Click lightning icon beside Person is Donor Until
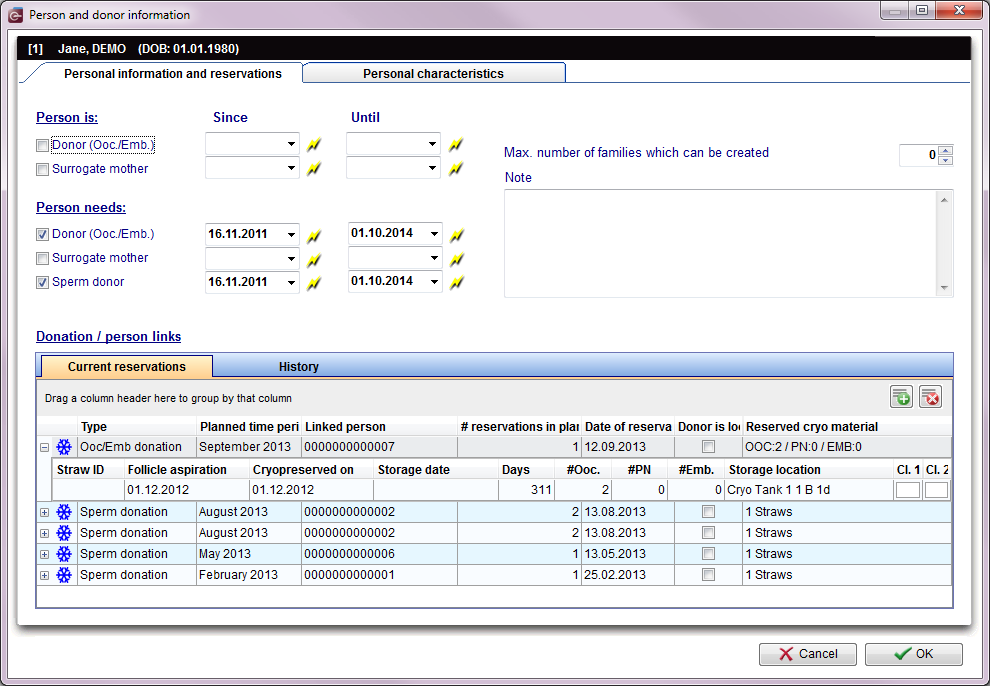 click(x=456, y=145)
